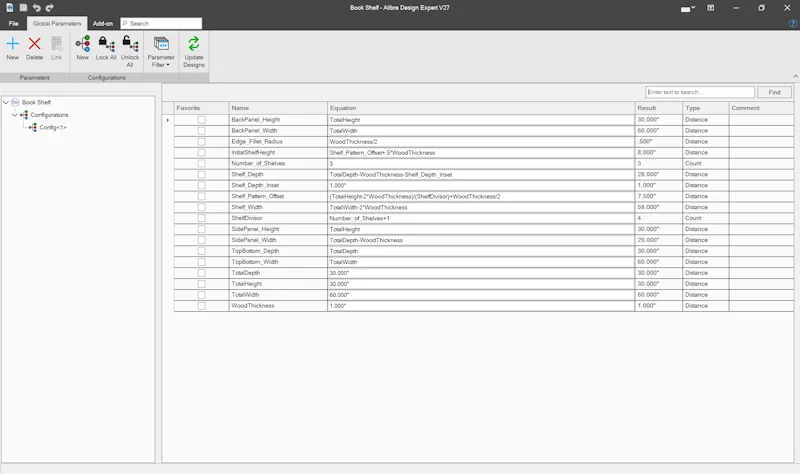This screenshot has width=800, height=474.
Task: Click the 60.000" equation cell of TotalWidth
Action: pyautogui.click(x=481, y=295)
